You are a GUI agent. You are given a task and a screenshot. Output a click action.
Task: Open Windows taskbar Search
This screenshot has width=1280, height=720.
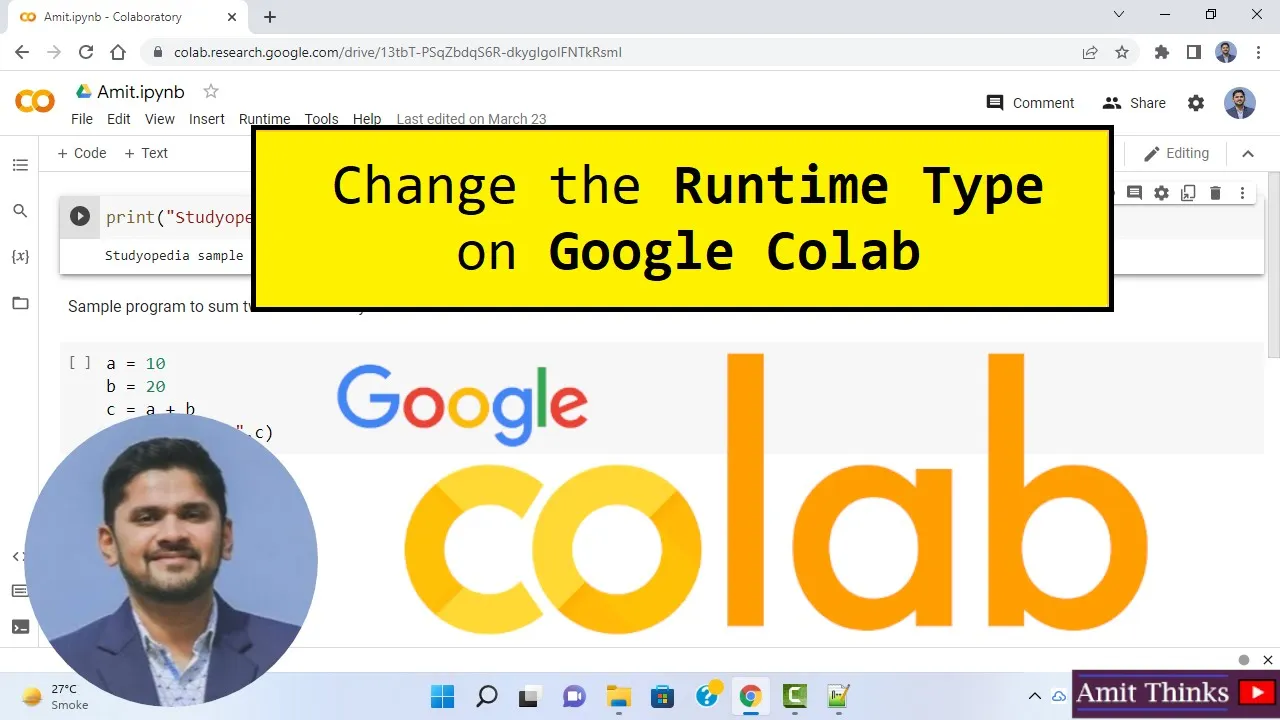486,696
